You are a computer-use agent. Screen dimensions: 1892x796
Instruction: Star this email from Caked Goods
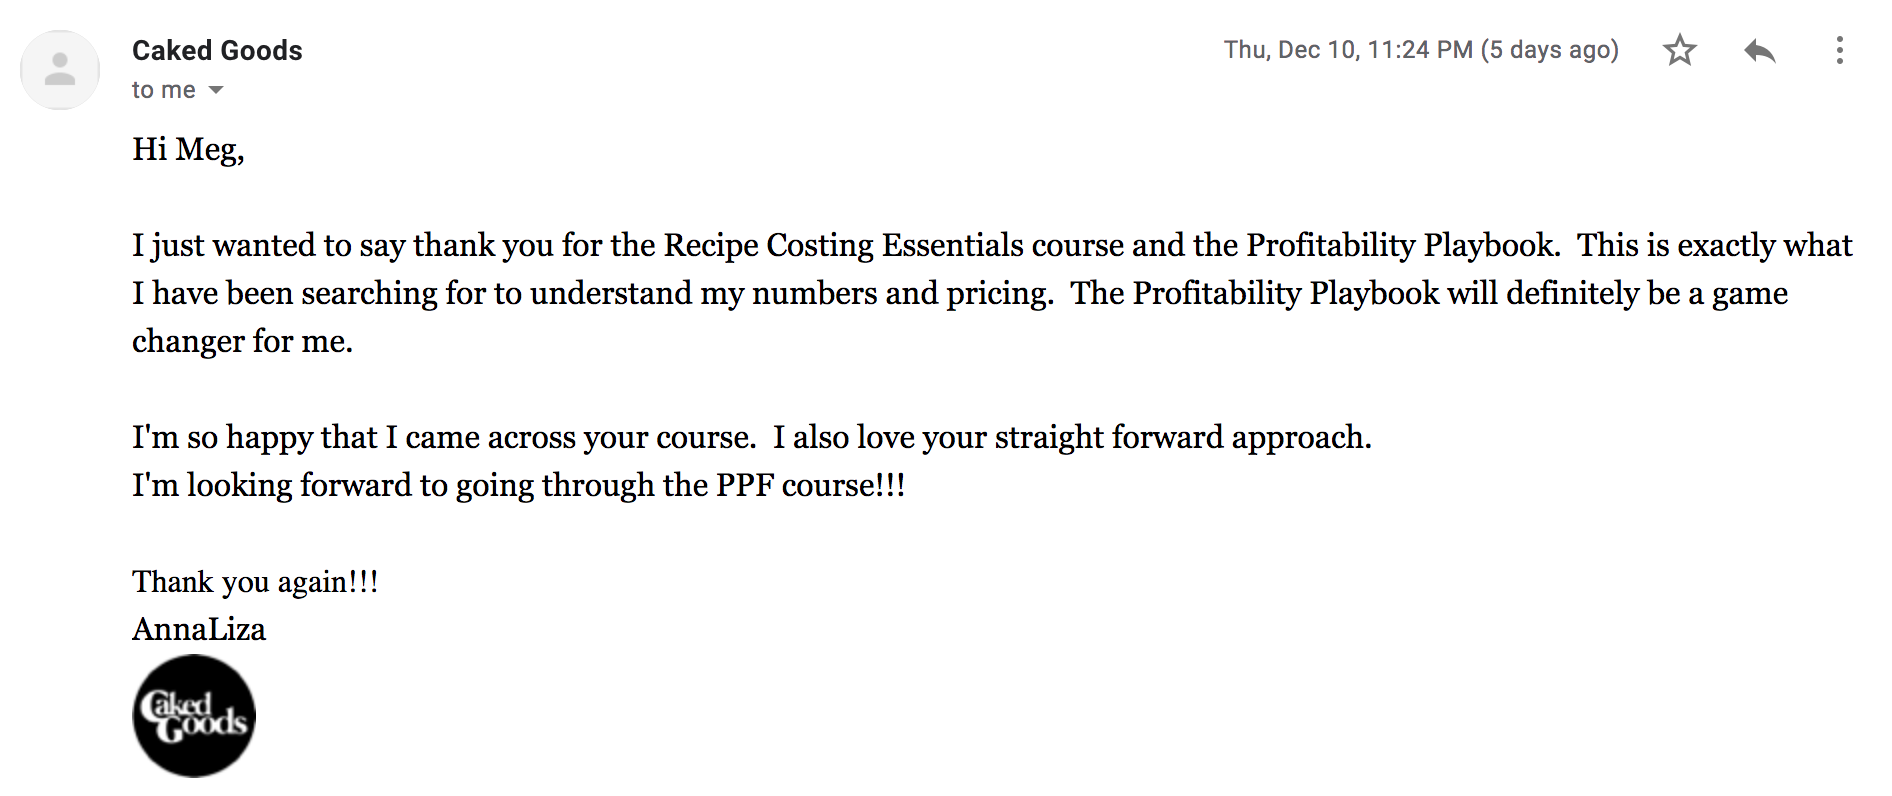coord(1680,50)
